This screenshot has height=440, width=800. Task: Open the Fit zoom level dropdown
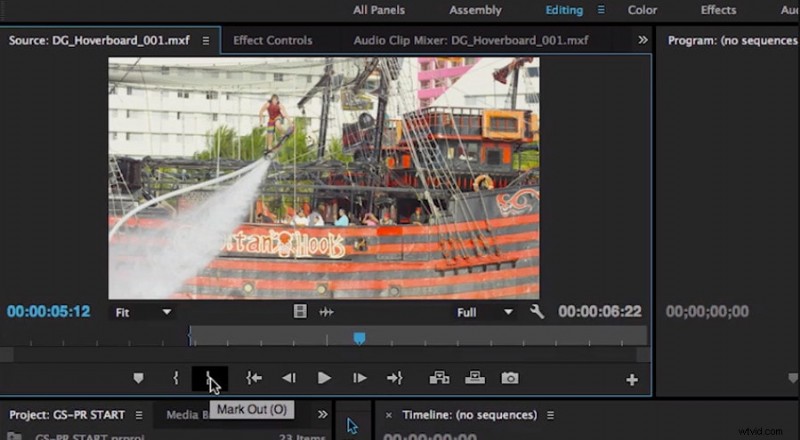[142, 312]
